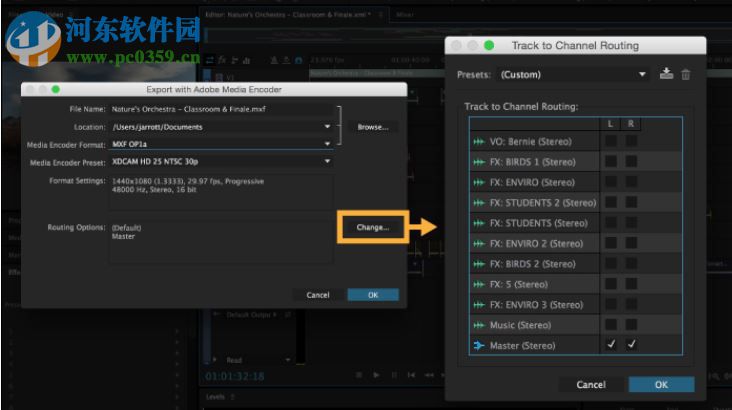Screen dimensions: 732x410
Task: Uncheck R channel for Master track
Action: coord(631,345)
